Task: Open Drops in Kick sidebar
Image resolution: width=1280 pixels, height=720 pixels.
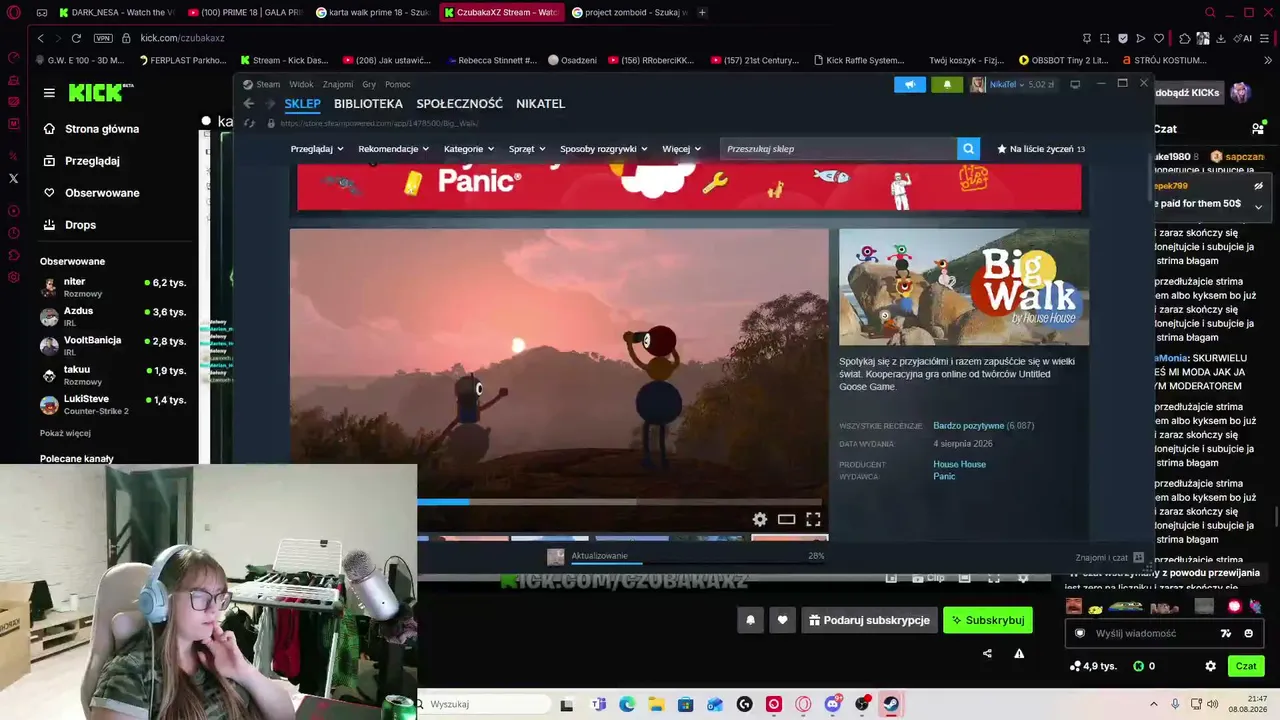Action: pos(80,225)
